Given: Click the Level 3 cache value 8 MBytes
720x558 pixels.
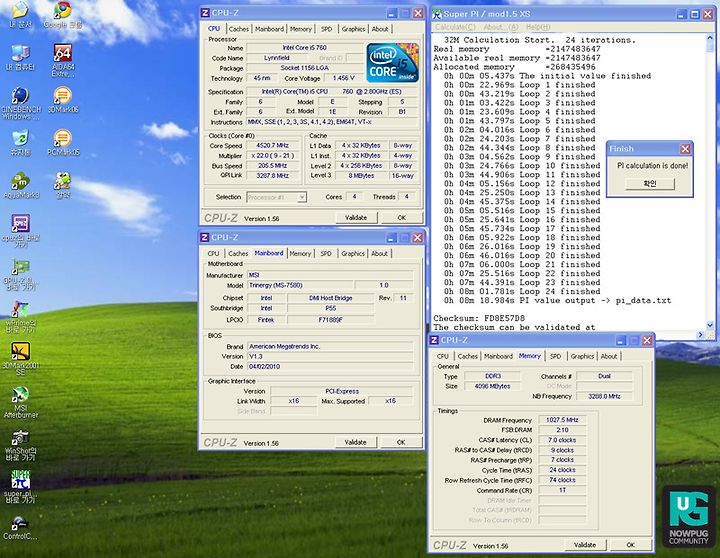Looking at the screenshot, I should (361, 175).
